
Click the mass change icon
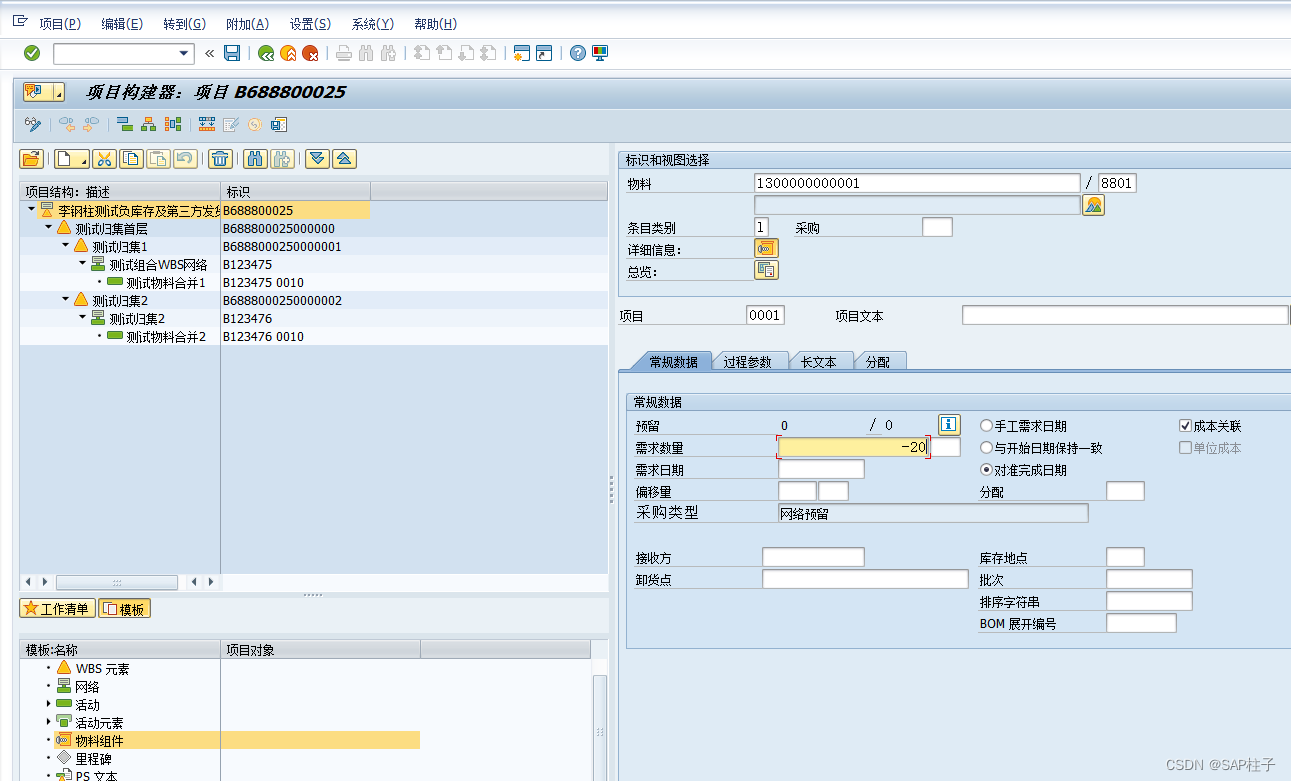coord(207,124)
